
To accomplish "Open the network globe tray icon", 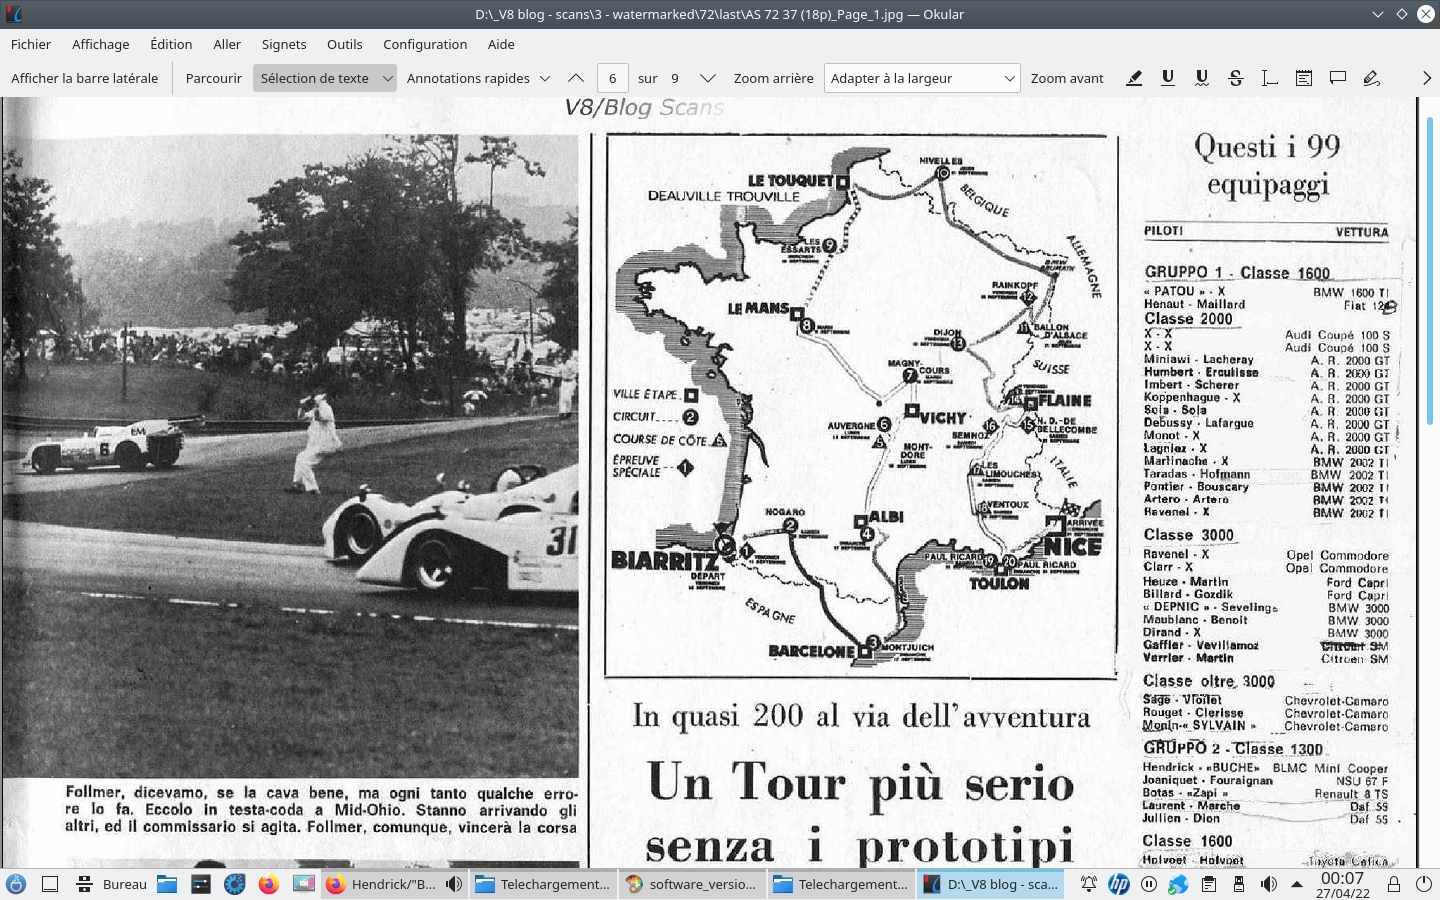I will (1178, 884).
